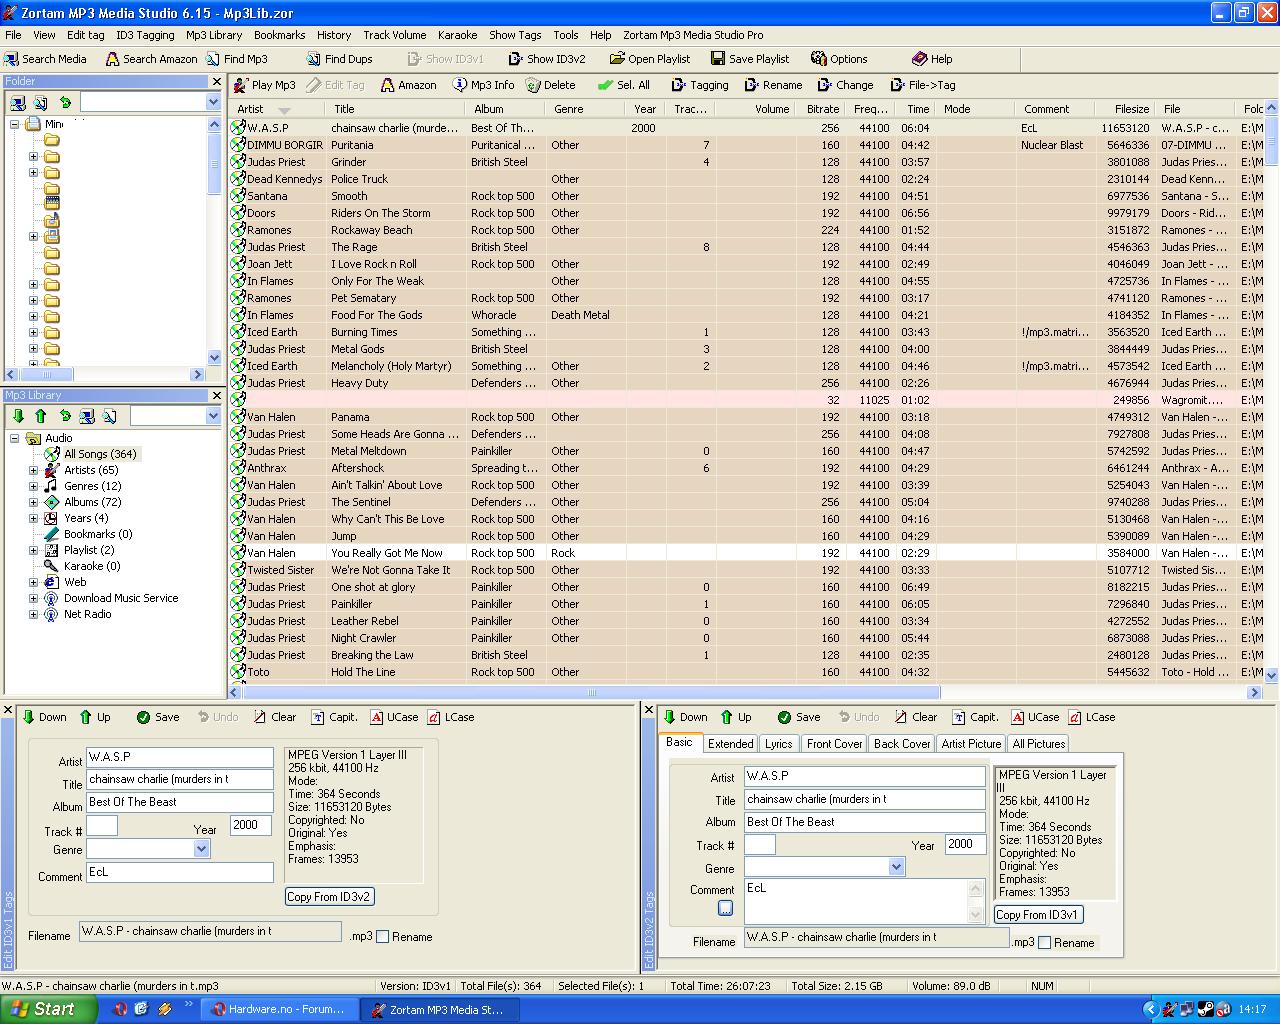Open Search Amazon from the toolbar
The height and width of the screenshot is (1024, 1280).
click(150, 59)
